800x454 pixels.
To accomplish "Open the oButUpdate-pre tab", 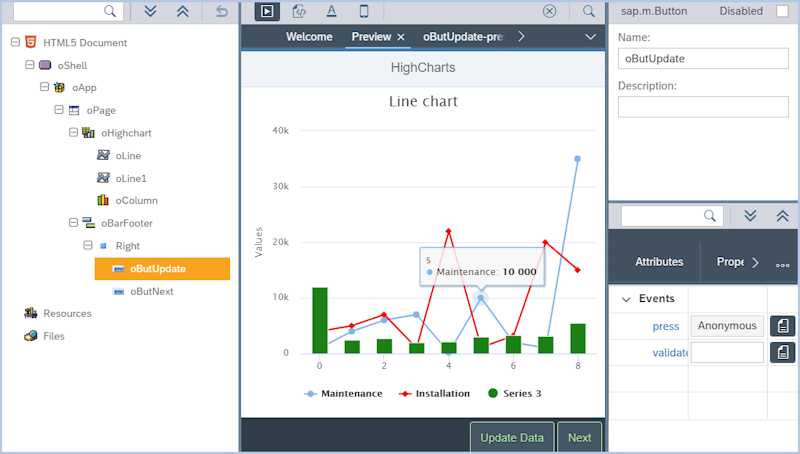I will (x=464, y=37).
